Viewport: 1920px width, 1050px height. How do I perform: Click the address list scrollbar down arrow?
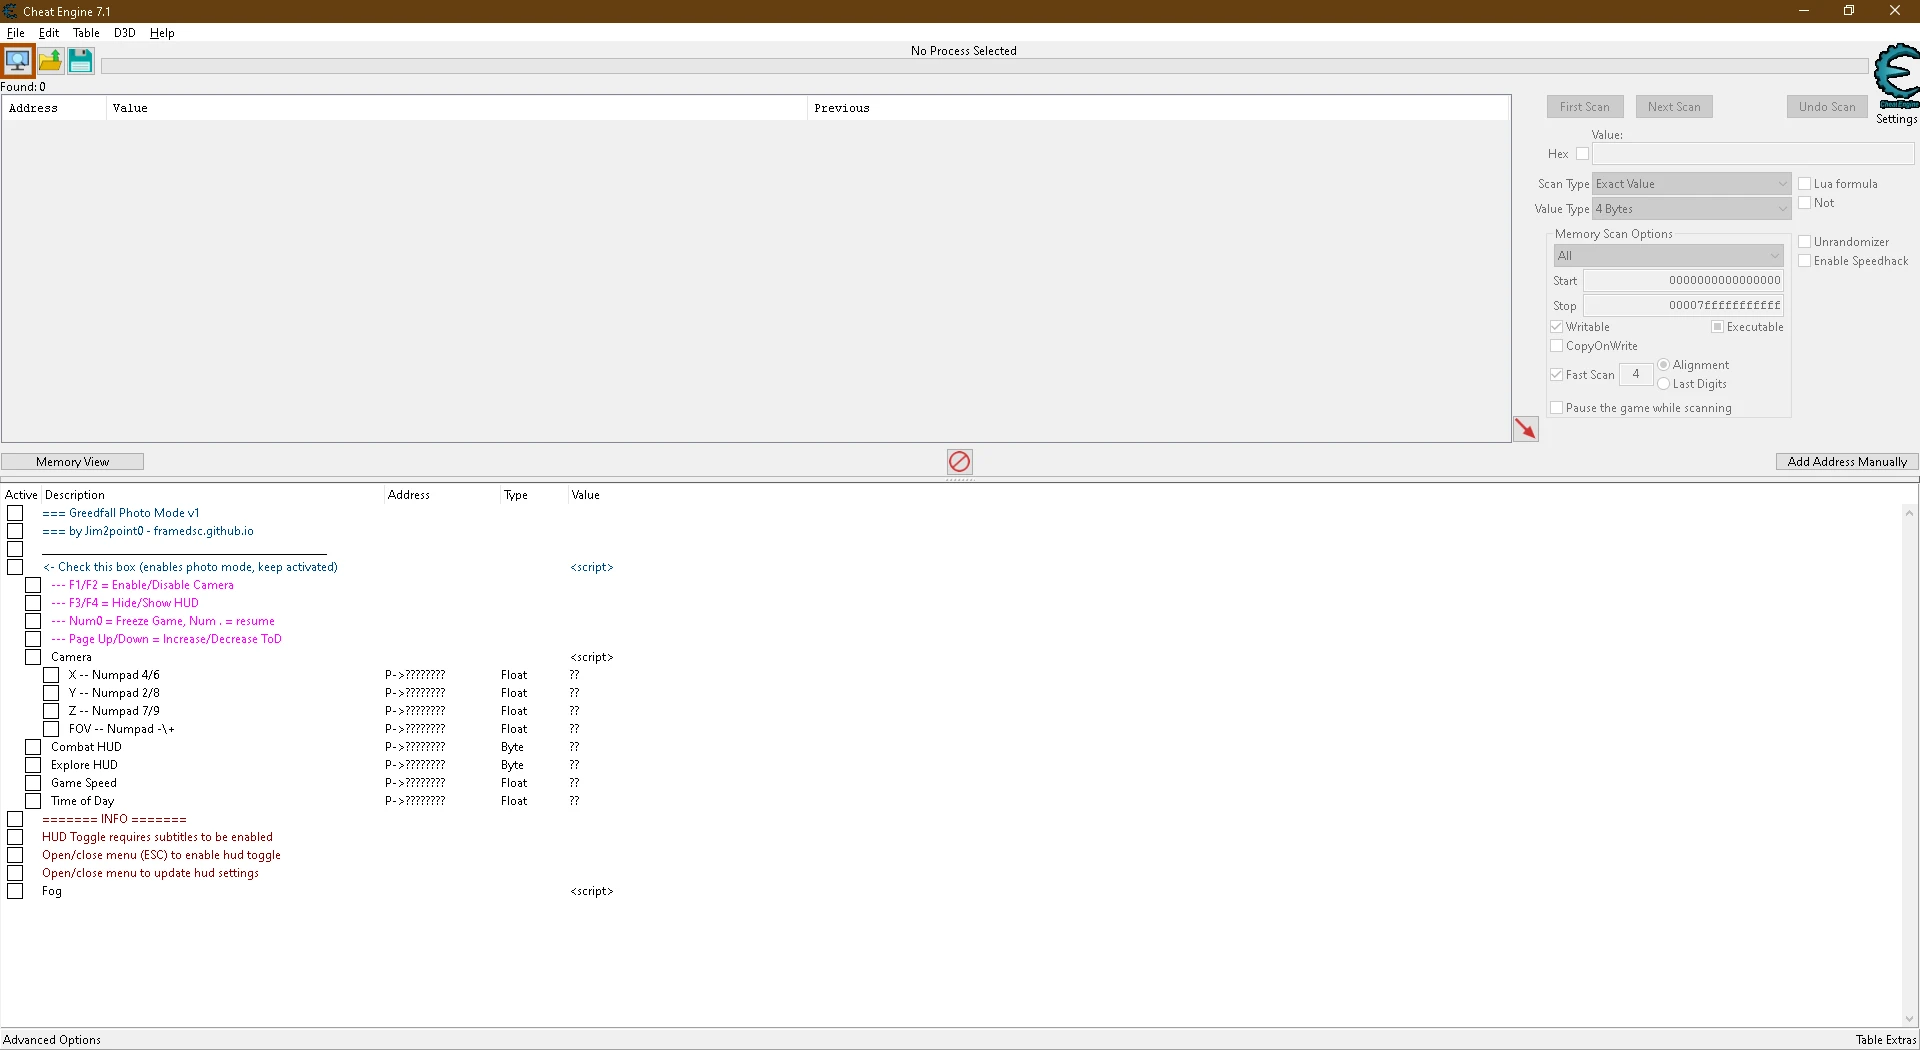pyautogui.click(x=1910, y=1019)
